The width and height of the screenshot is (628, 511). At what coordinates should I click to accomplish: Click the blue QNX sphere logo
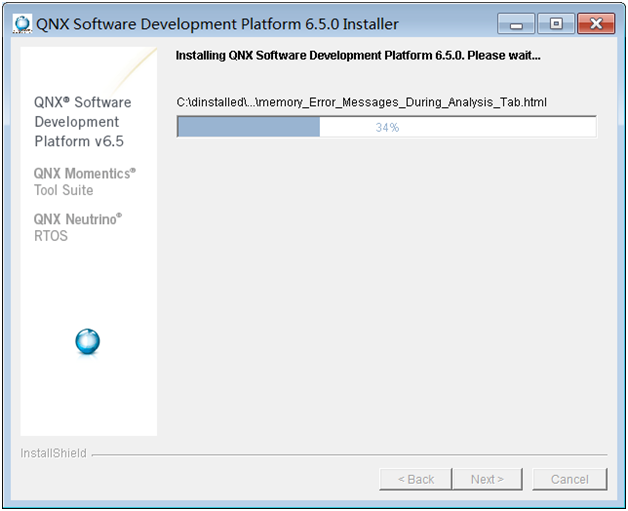pos(87,342)
